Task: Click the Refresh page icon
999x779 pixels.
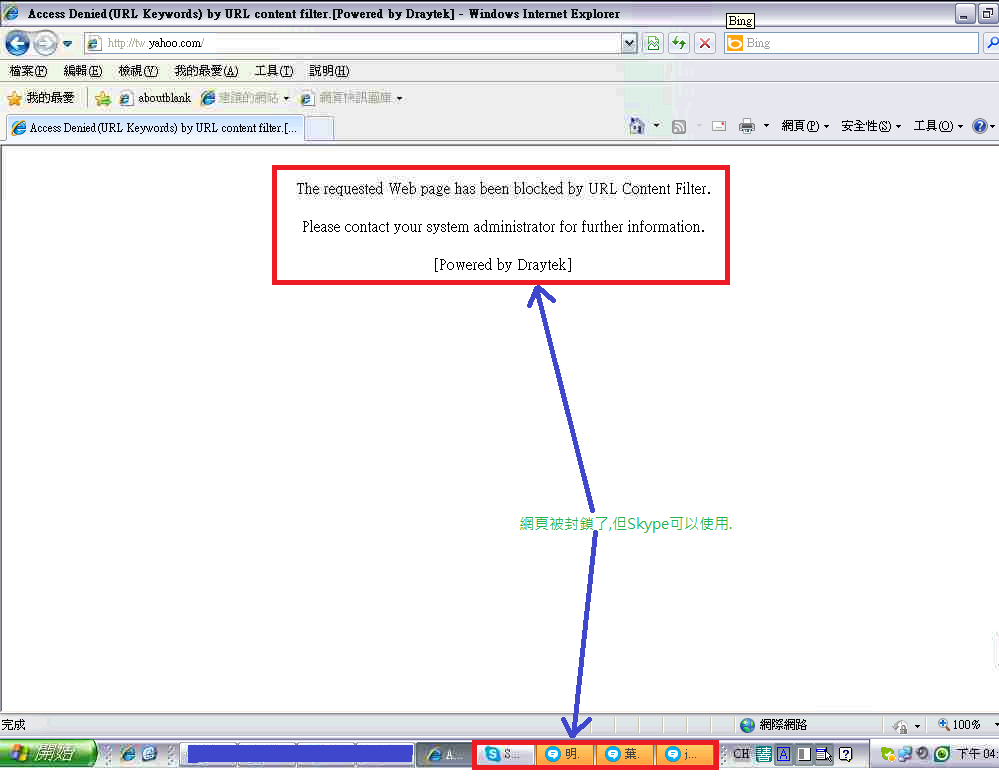Action: pyautogui.click(x=679, y=43)
